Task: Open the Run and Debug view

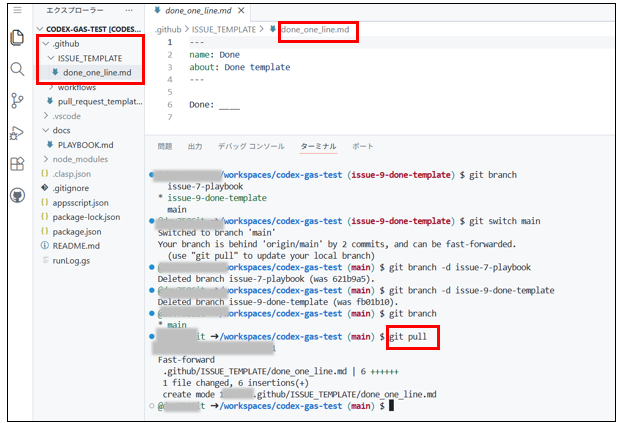Action: pos(17,133)
